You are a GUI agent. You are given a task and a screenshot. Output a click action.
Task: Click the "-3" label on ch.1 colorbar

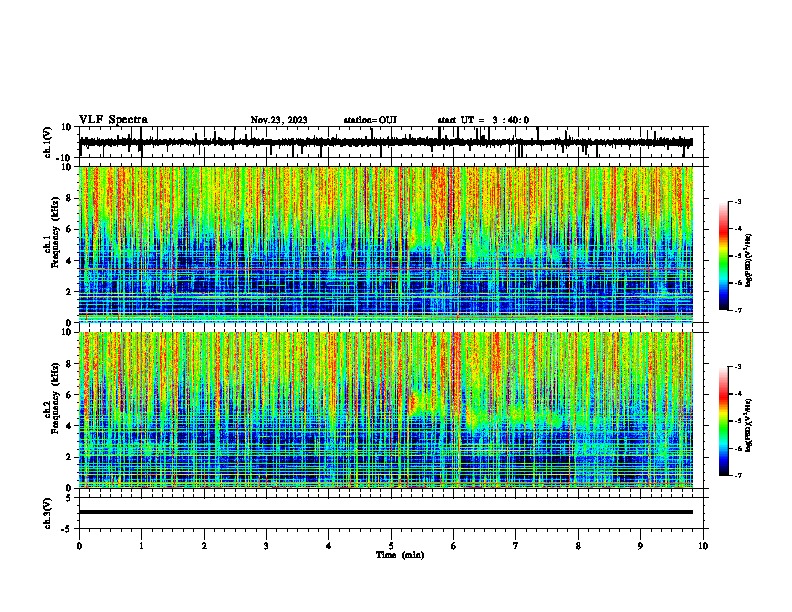(x=737, y=201)
